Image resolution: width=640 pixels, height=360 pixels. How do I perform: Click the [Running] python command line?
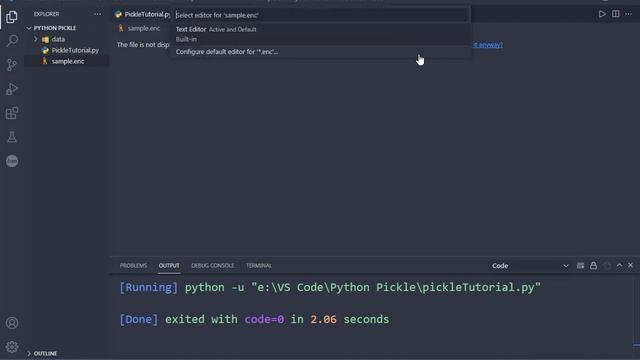tap(330, 287)
